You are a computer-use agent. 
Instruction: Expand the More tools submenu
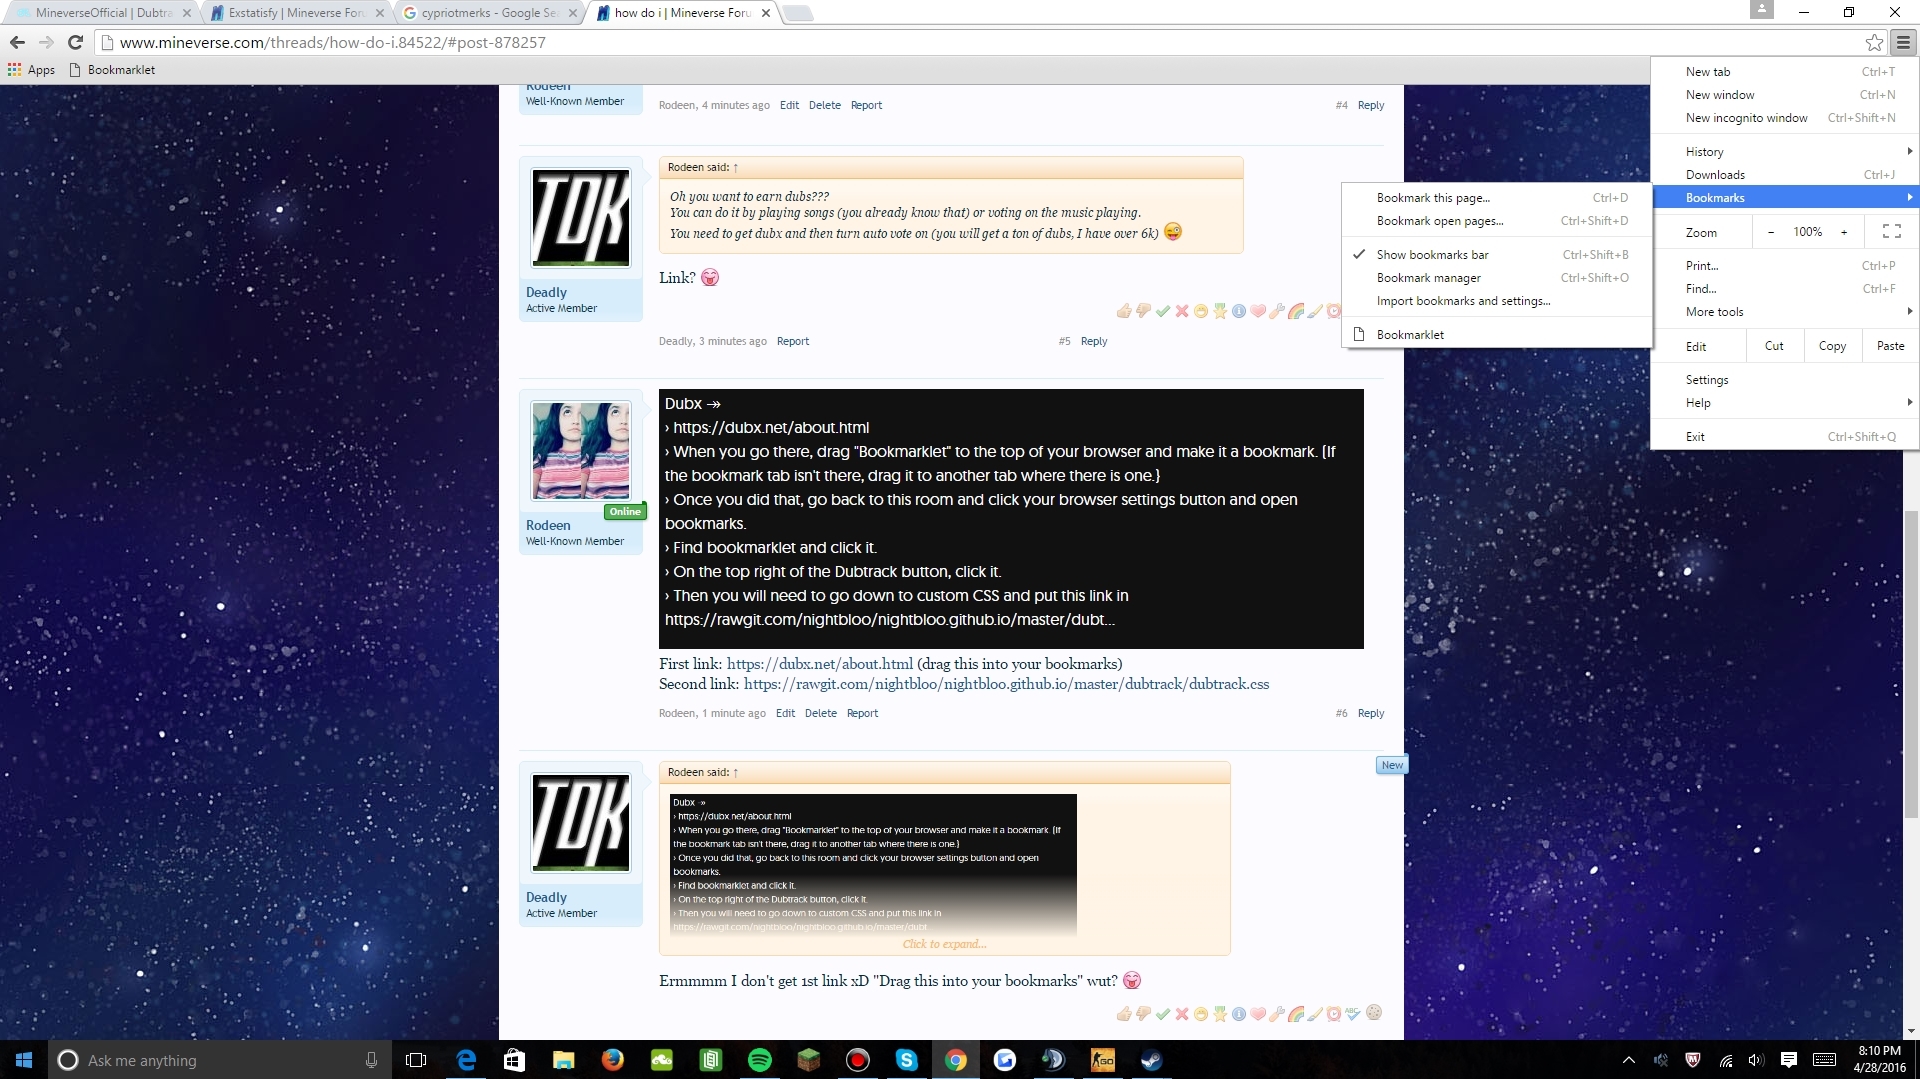point(1785,312)
